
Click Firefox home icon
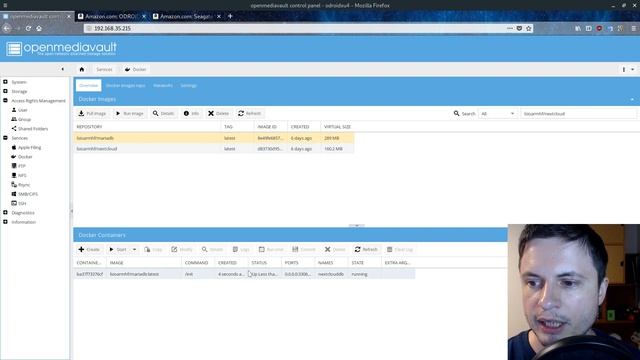(x=39, y=28)
